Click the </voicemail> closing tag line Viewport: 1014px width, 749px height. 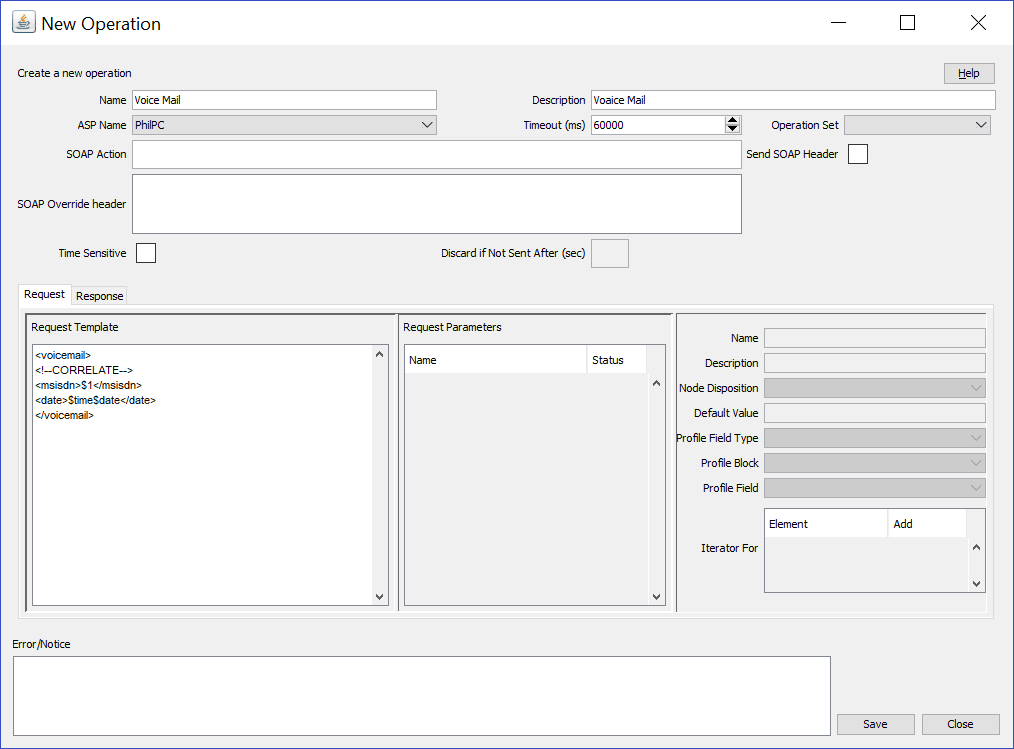point(65,415)
